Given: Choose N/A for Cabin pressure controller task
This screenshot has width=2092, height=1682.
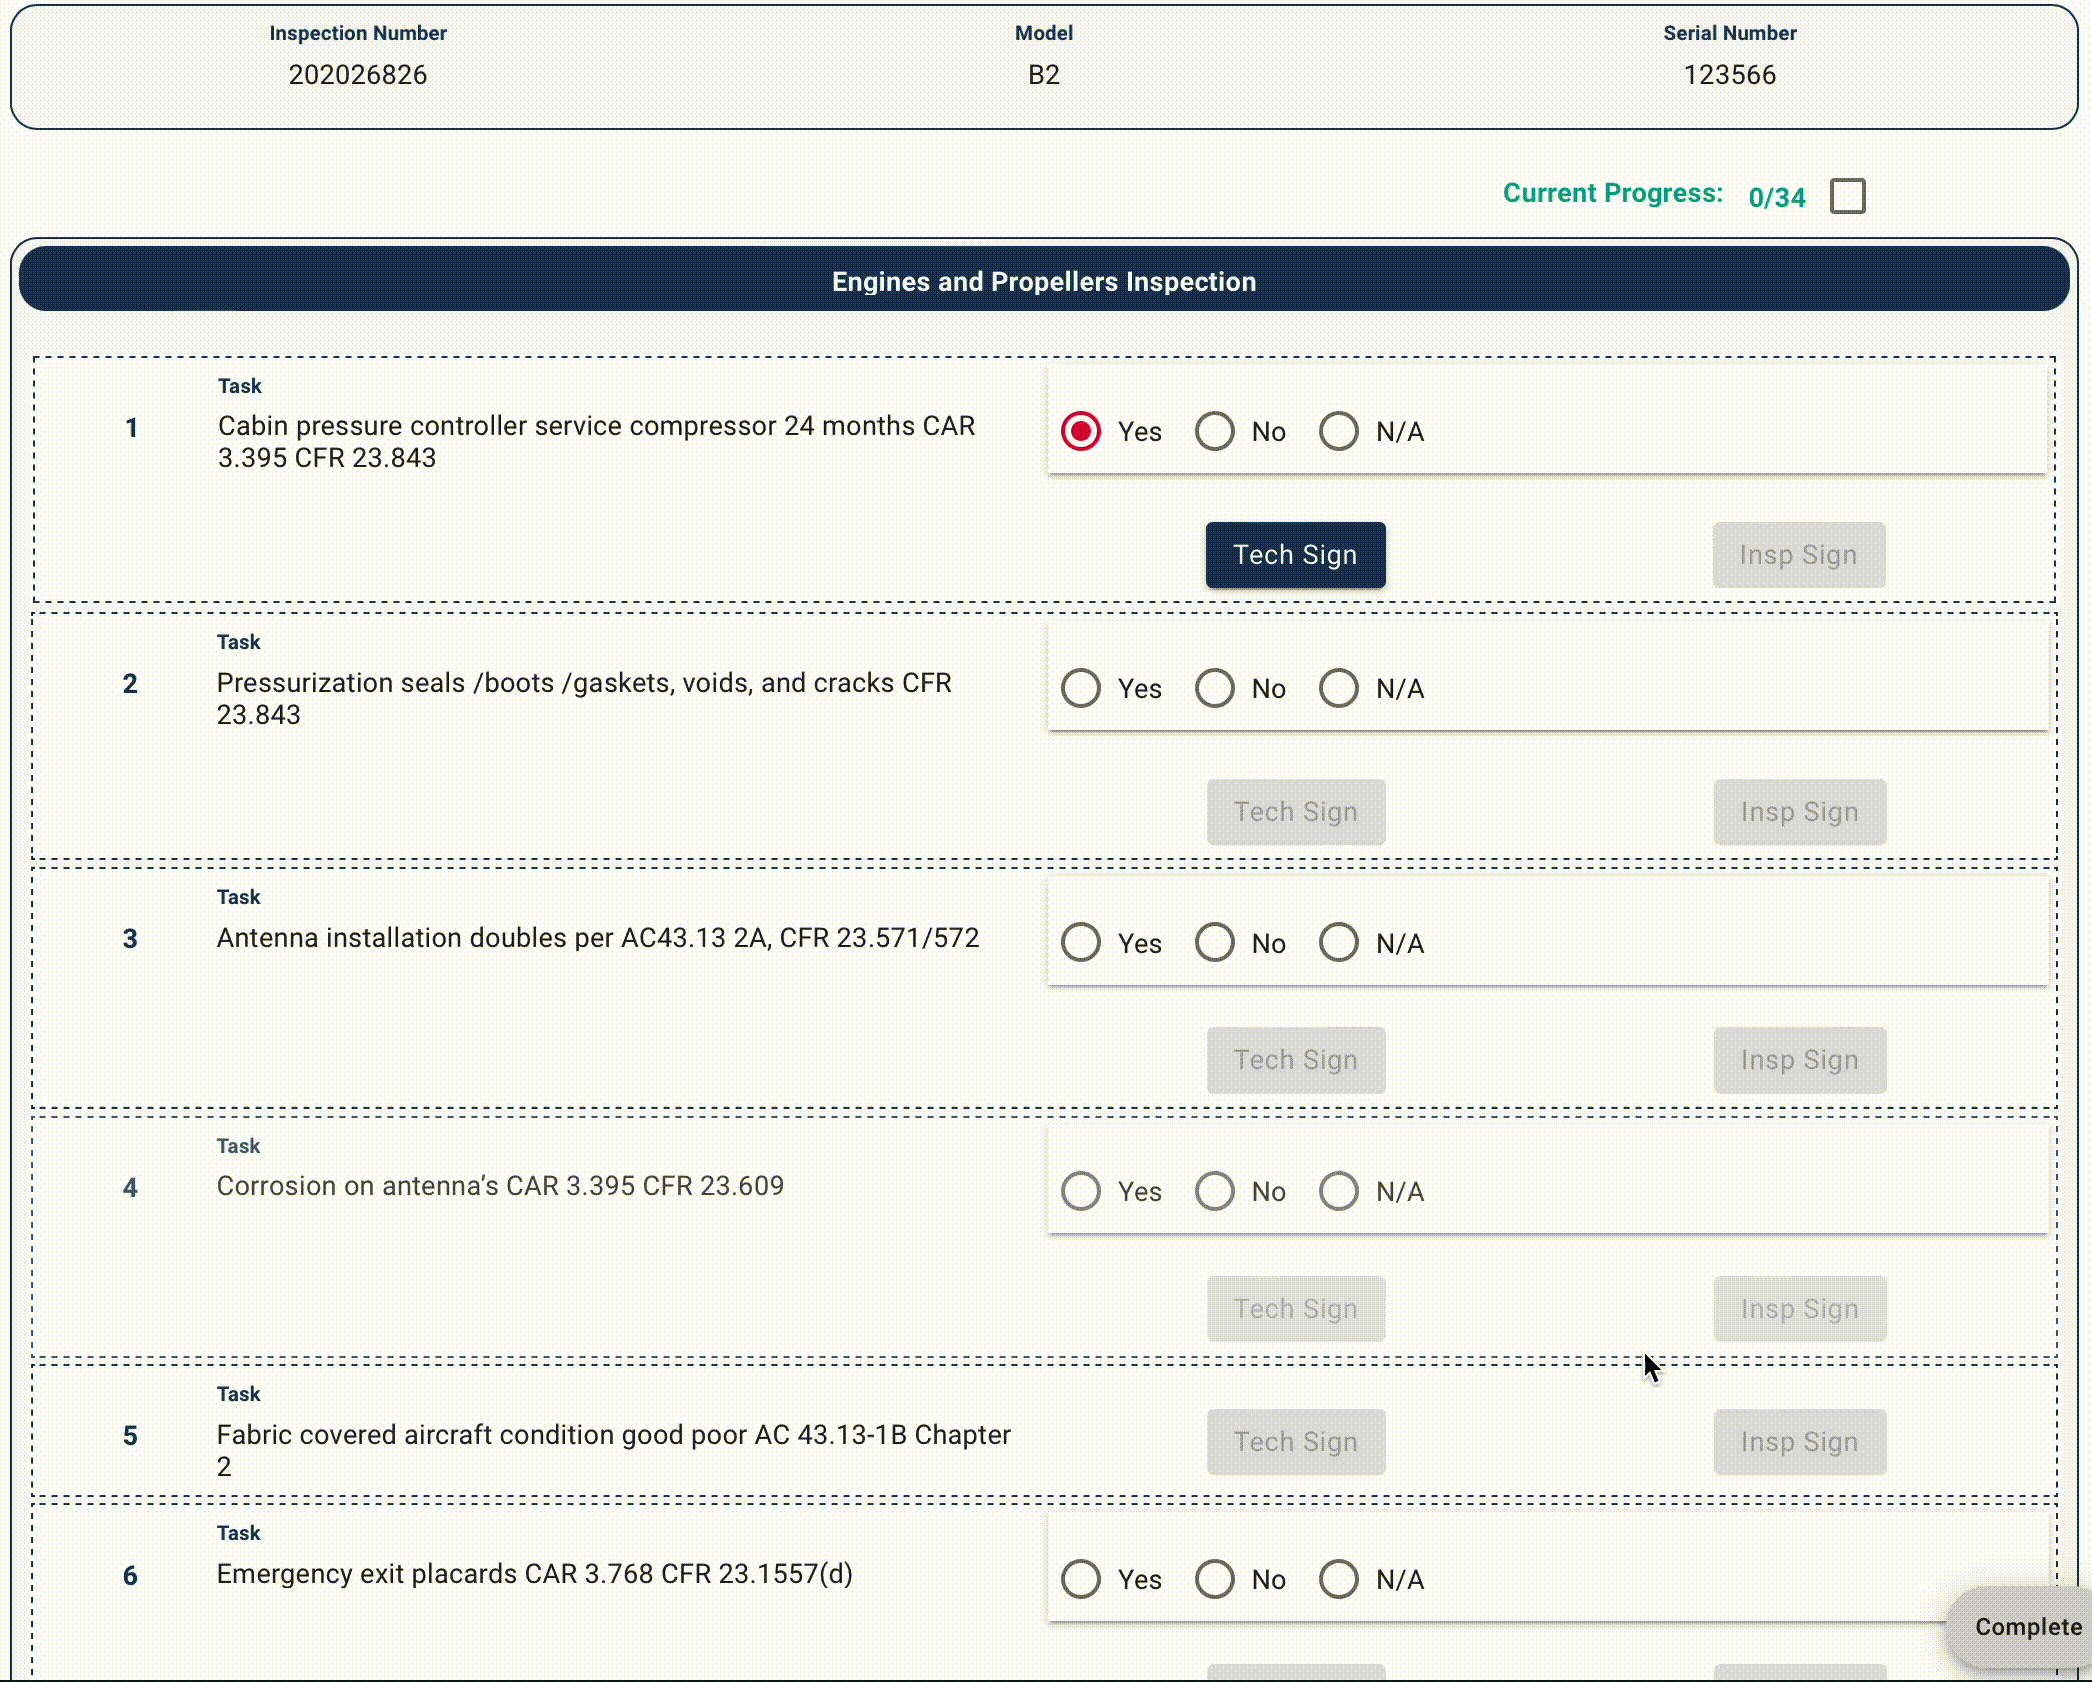Looking at the screenshot, I should coord(1339,432).
